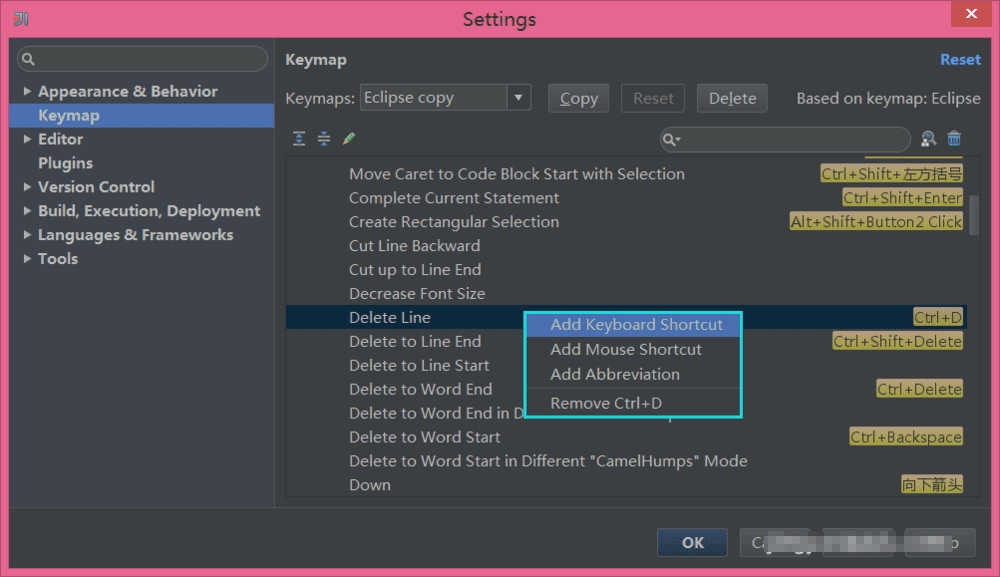This screenshot has height=577, width=1000.
Task: Click the blue Reset link
Action: 960,60
